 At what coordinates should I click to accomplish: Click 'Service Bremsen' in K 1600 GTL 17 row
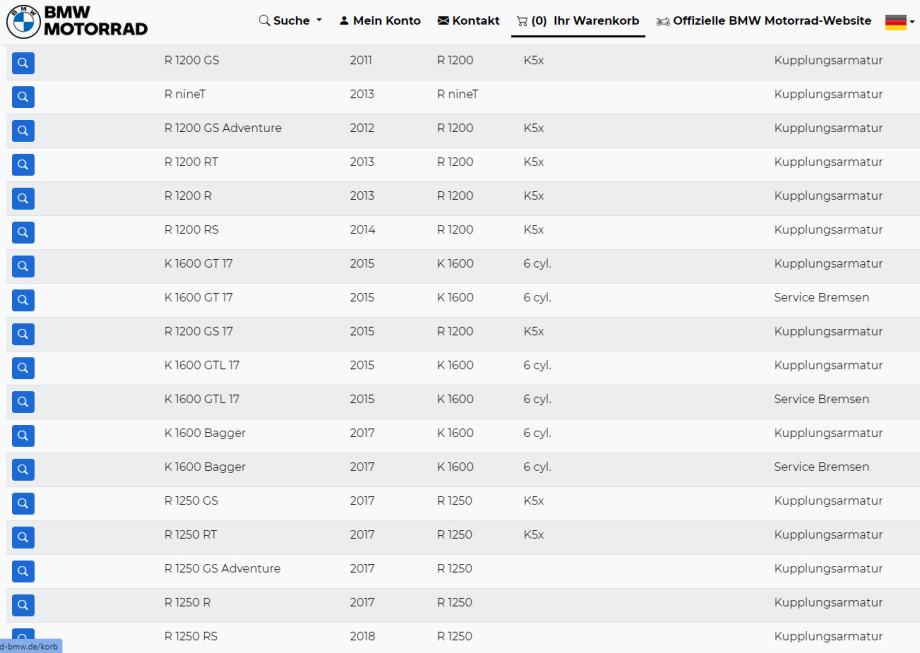click(821, 399)
